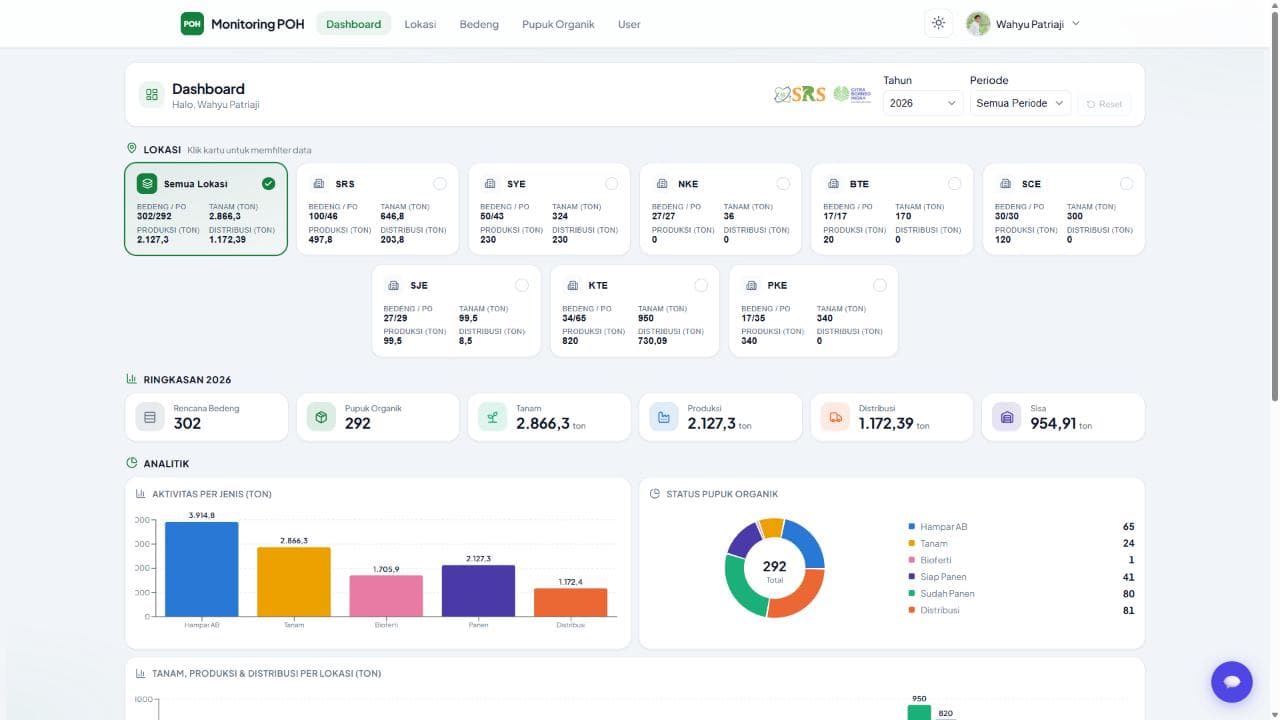Click the layers icon on Semua Lokasi card
1280x720 pixels.
click(147, 184)
